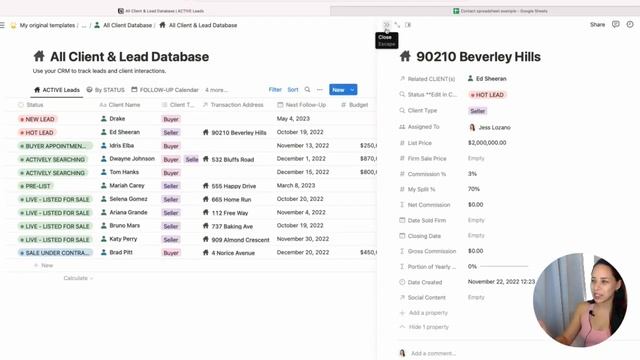The width and height of the screenshot is (640, 360).
Task: Open 555 Happy Drive address page
Action: (233, 186)
